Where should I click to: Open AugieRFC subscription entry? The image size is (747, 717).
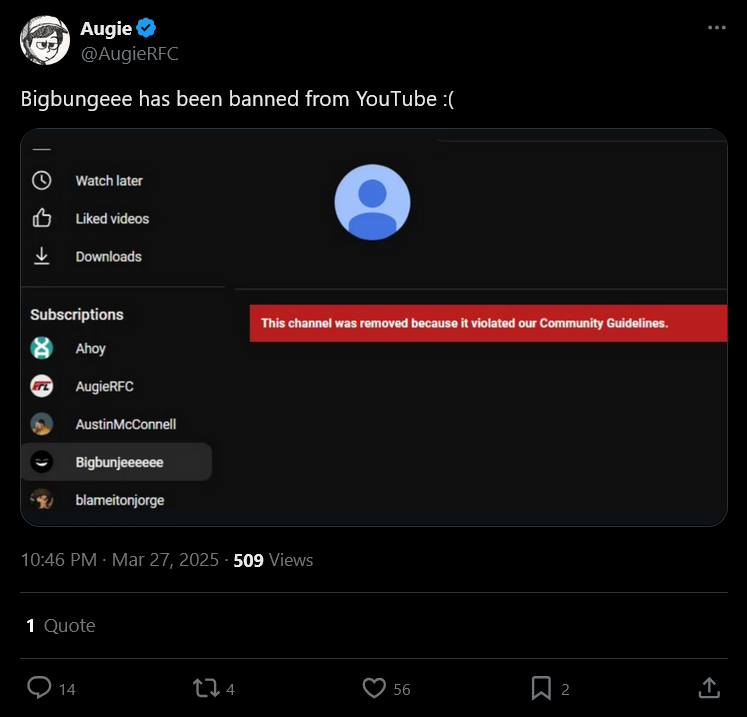[x=104, y=386]
